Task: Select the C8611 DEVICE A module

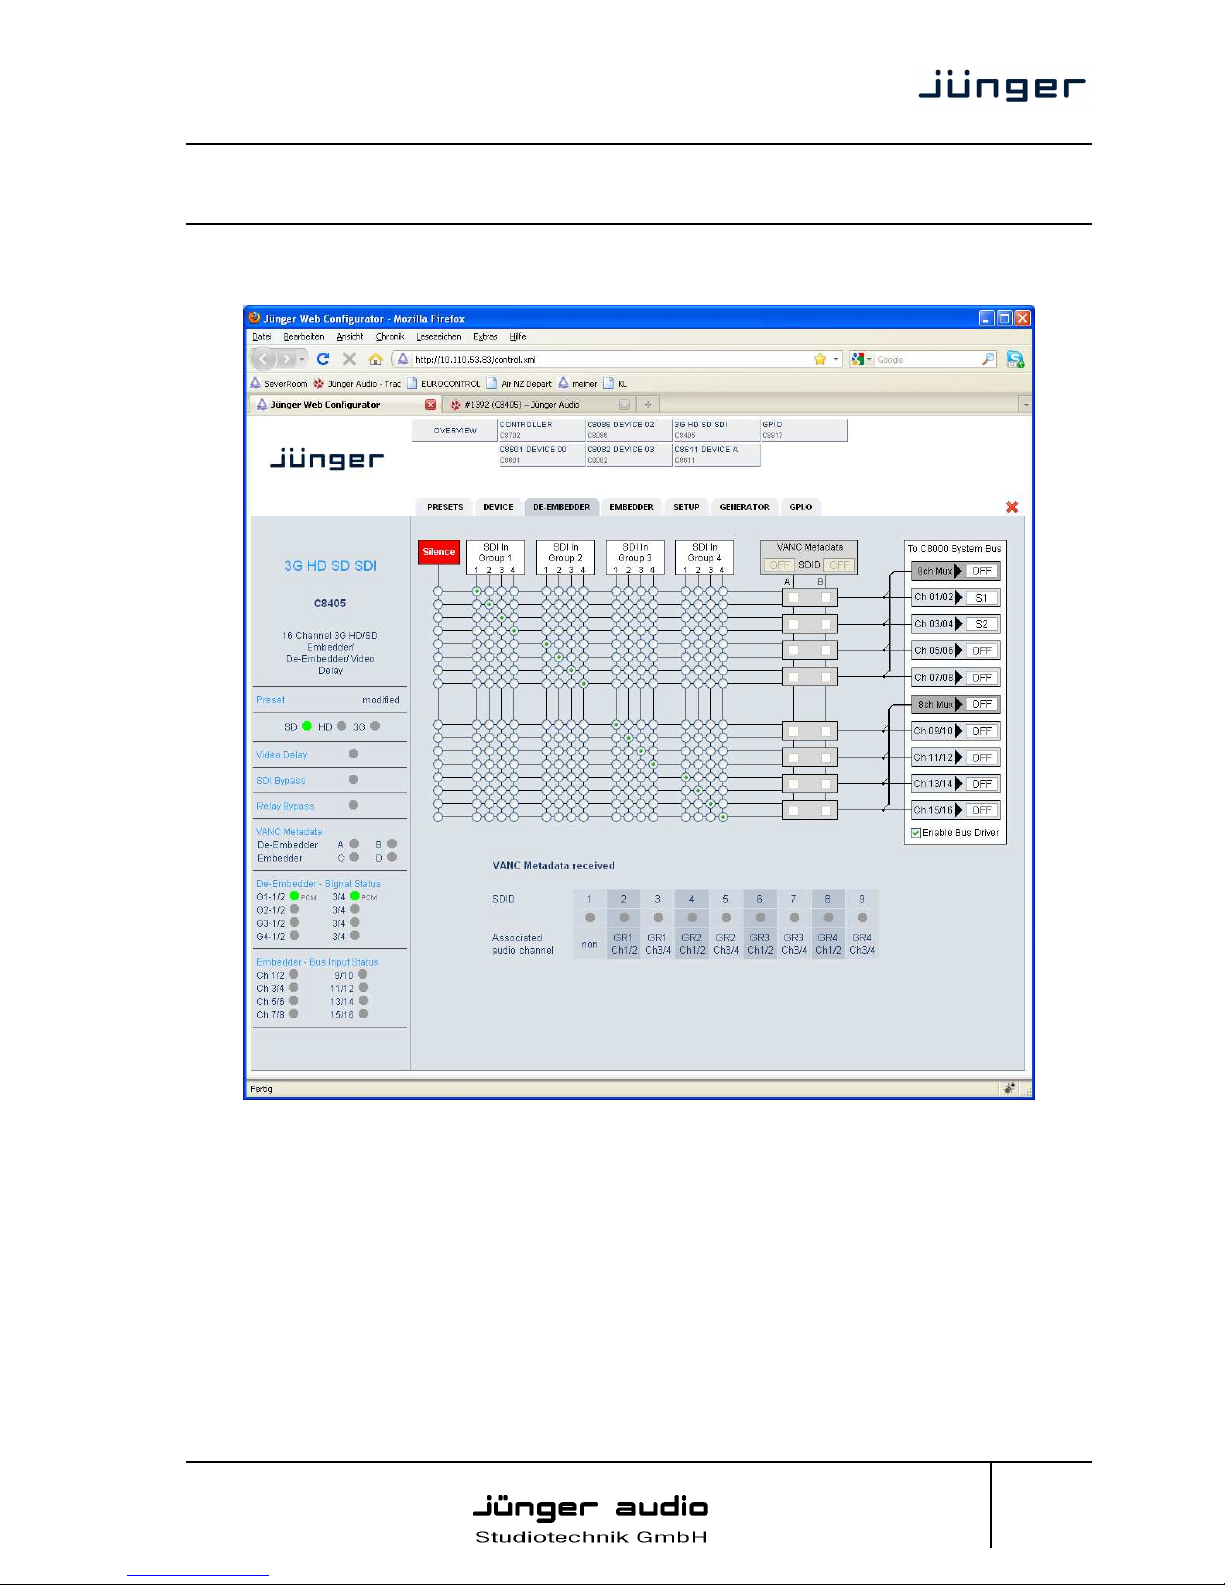Action: tap(716, 455)
